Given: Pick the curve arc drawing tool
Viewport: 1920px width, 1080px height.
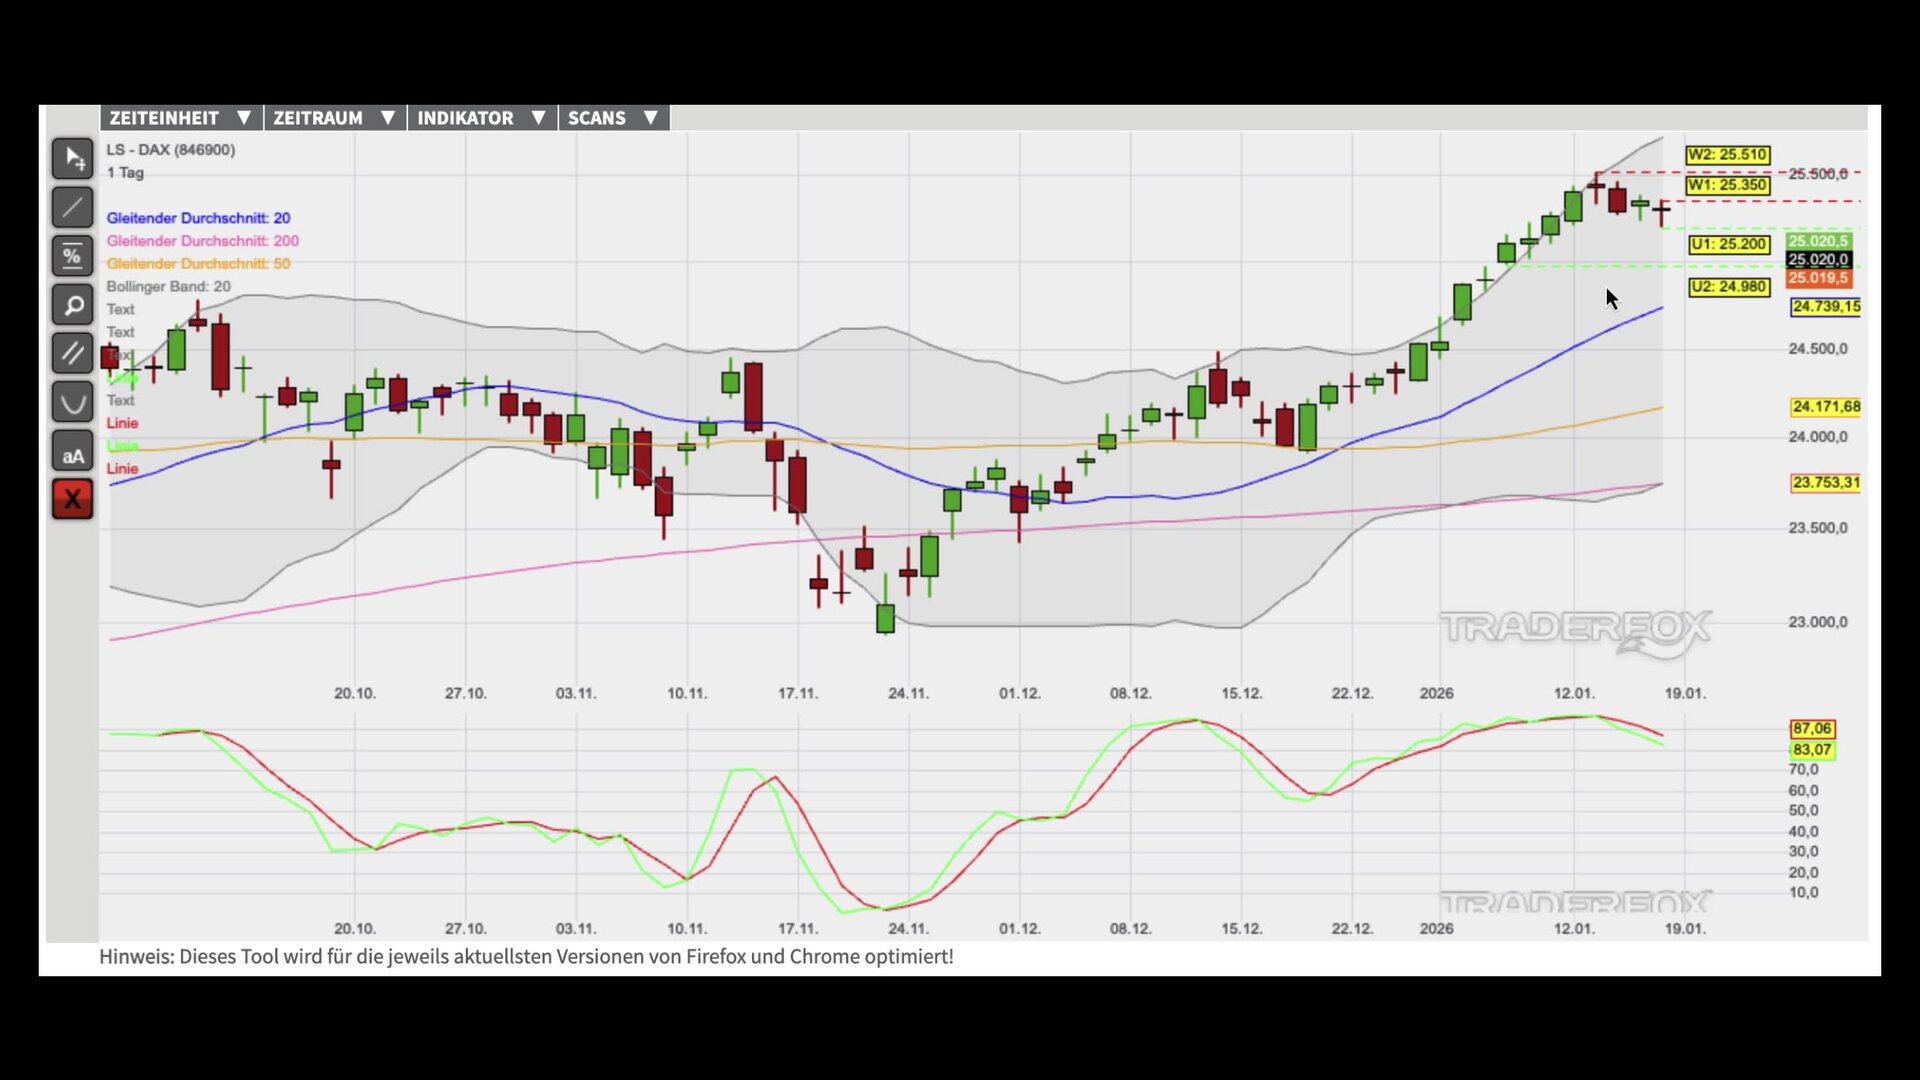Looking at the screenshot, I should point(72,402).
